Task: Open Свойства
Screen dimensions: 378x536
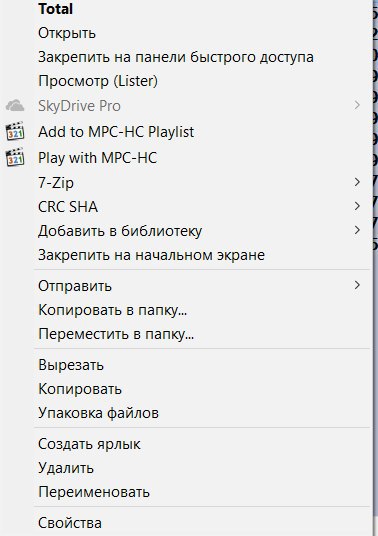Action: click(70, 523)
